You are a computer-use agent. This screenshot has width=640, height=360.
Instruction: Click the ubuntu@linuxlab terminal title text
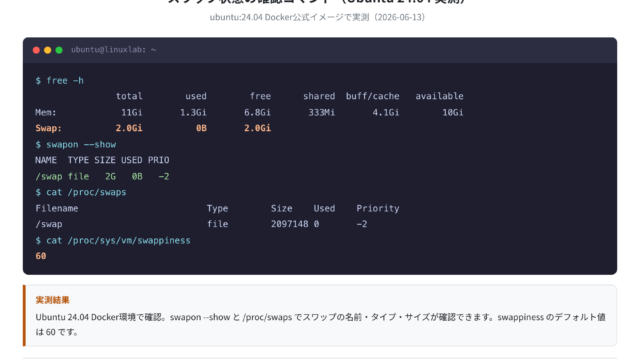coord(113,50)
